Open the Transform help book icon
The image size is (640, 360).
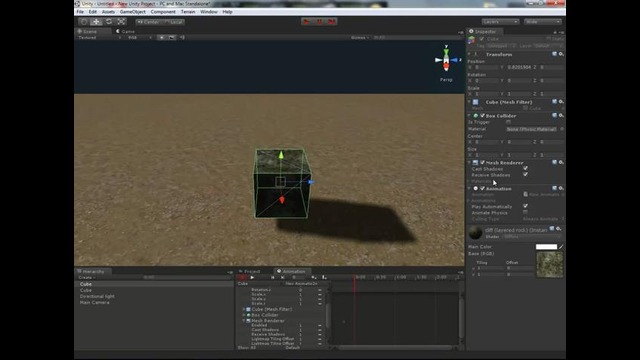pos(554,54)
